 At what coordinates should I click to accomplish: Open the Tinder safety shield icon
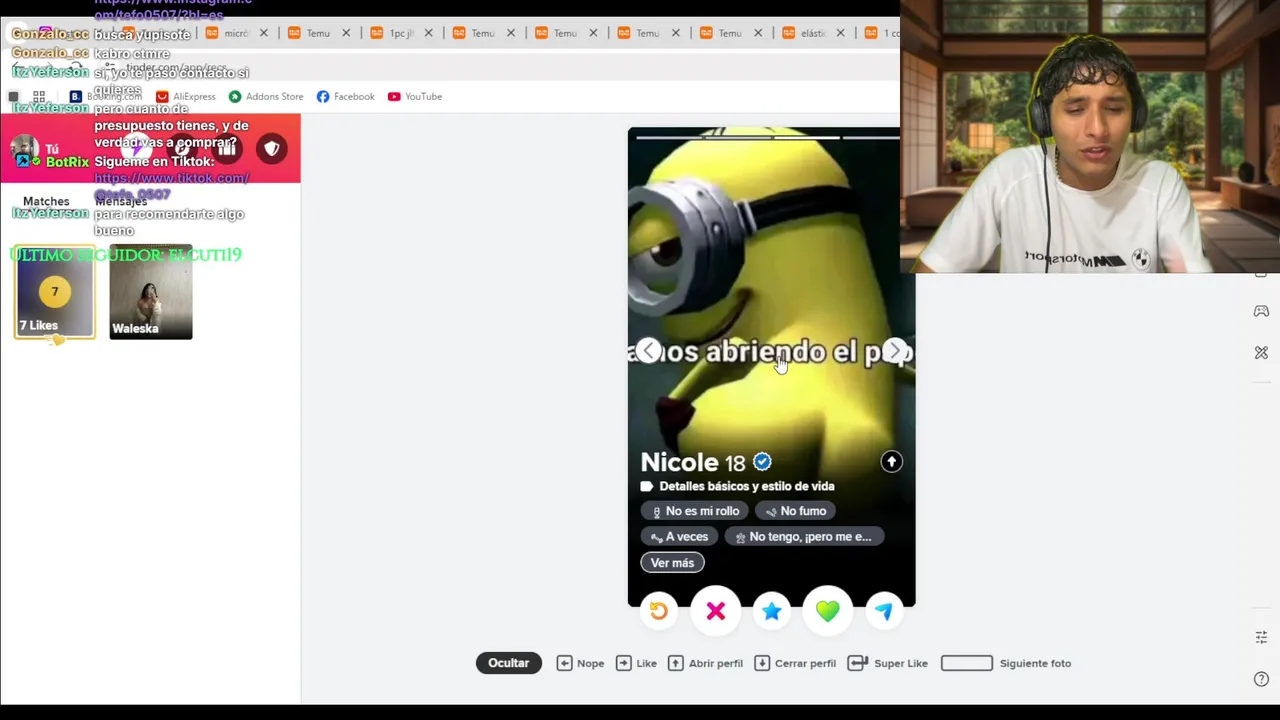pos(272,149)
